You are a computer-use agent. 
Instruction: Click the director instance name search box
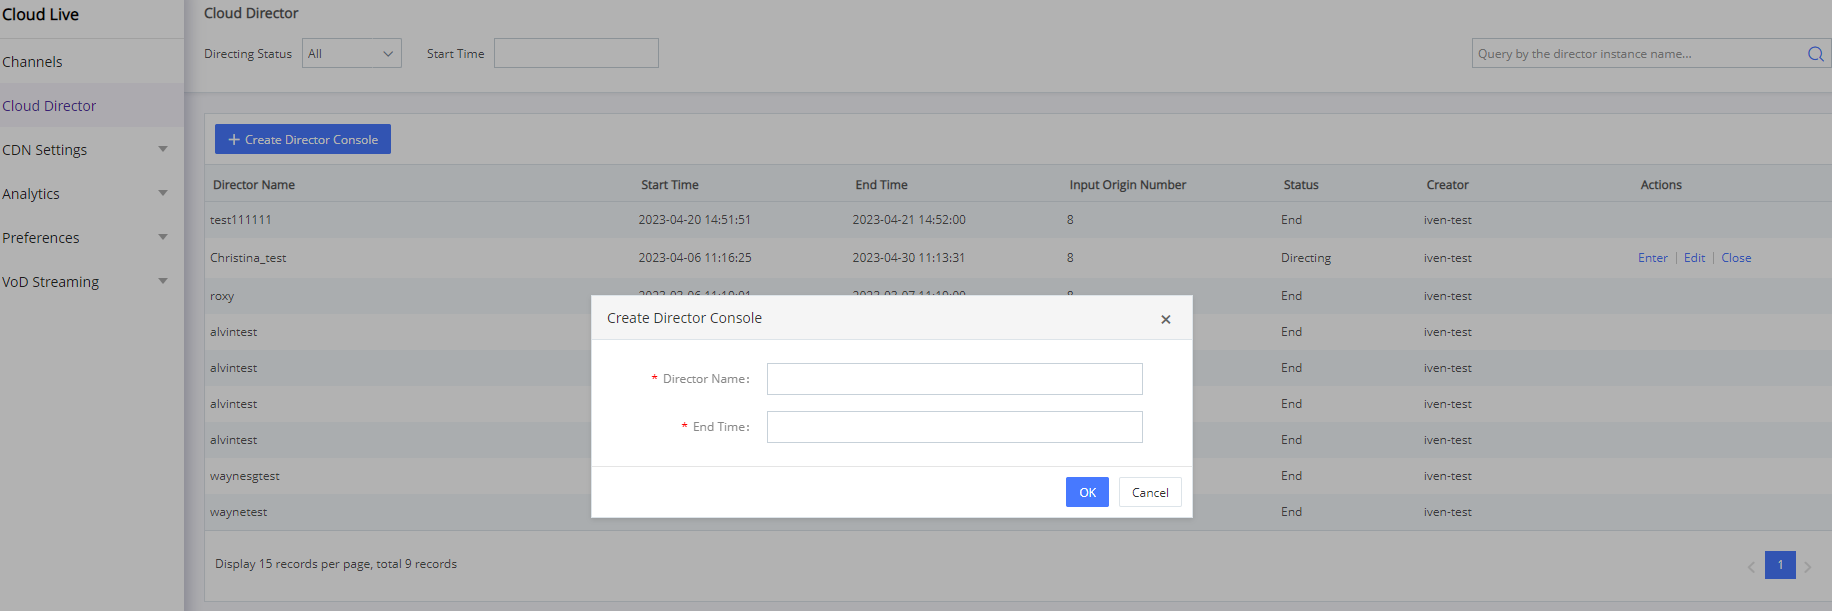1635,54
